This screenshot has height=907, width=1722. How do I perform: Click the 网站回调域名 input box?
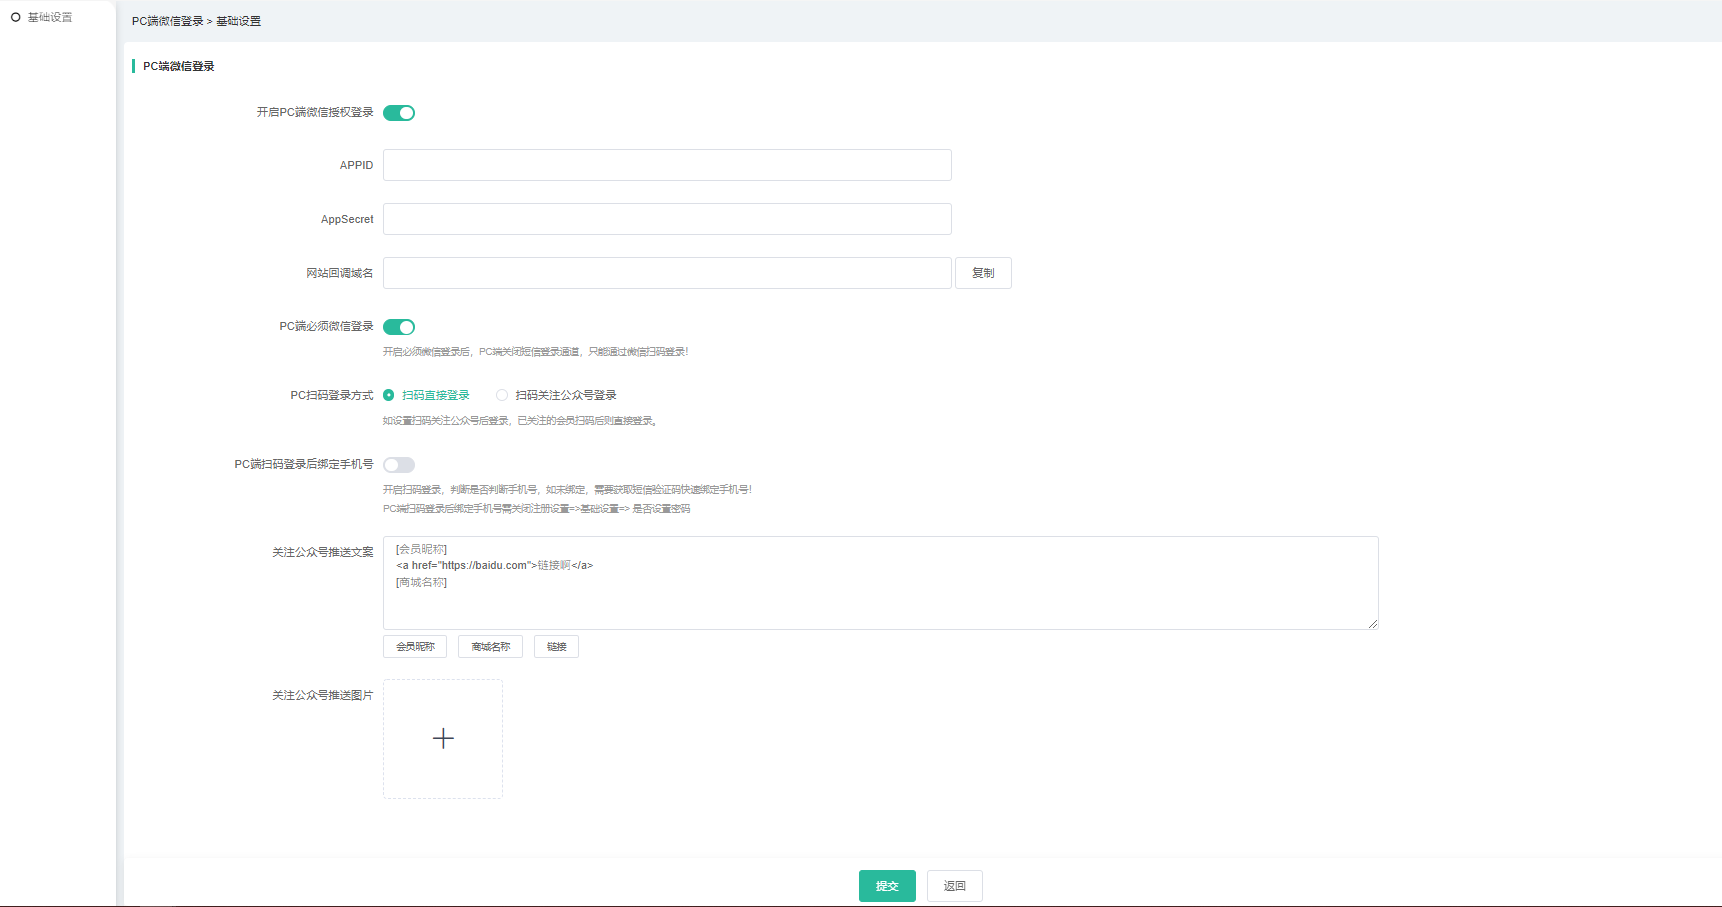click(x=667, y=273)
